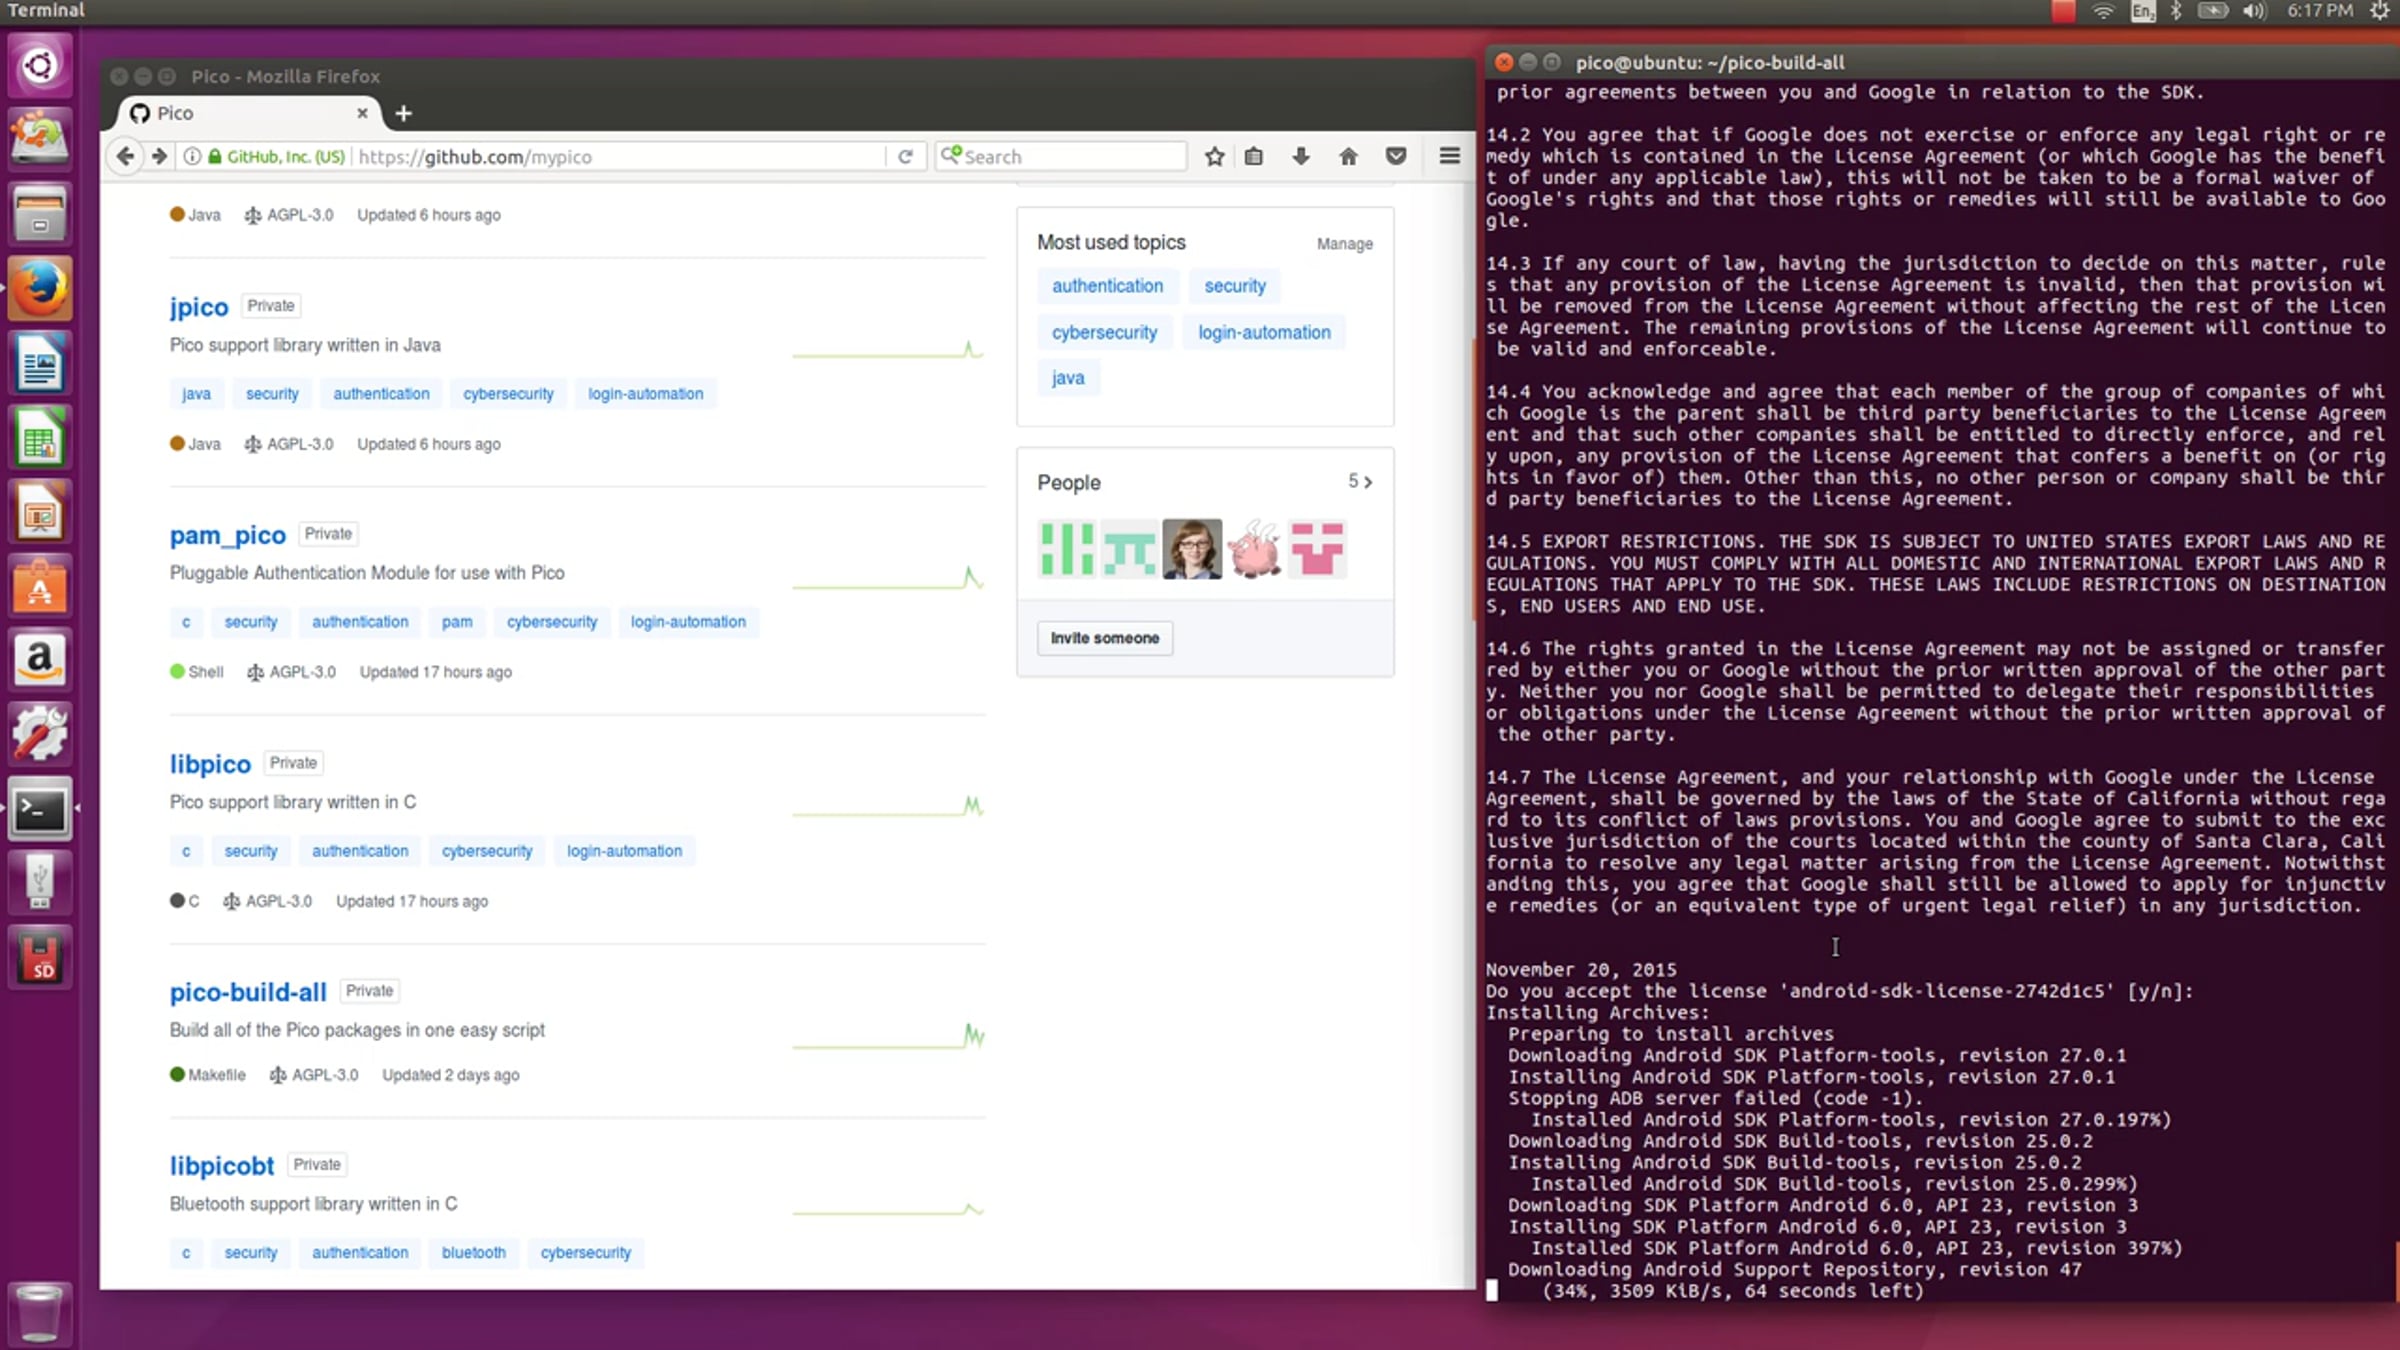Screen dimensions: 2400x1350
Task: Click the Pocket shield icon in toolbar
Action: [1396, 156]
